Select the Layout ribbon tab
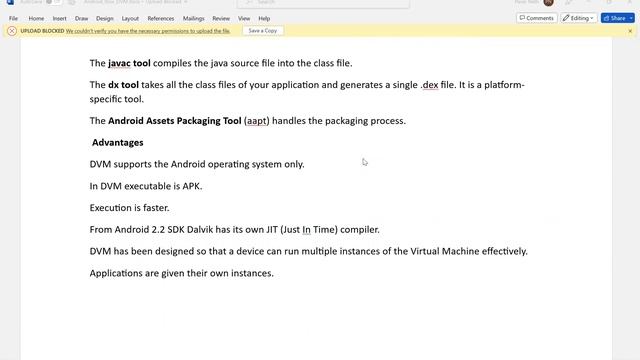Viewport: 640px width, 360px height. pyautogui.click(x=130, y=18)
